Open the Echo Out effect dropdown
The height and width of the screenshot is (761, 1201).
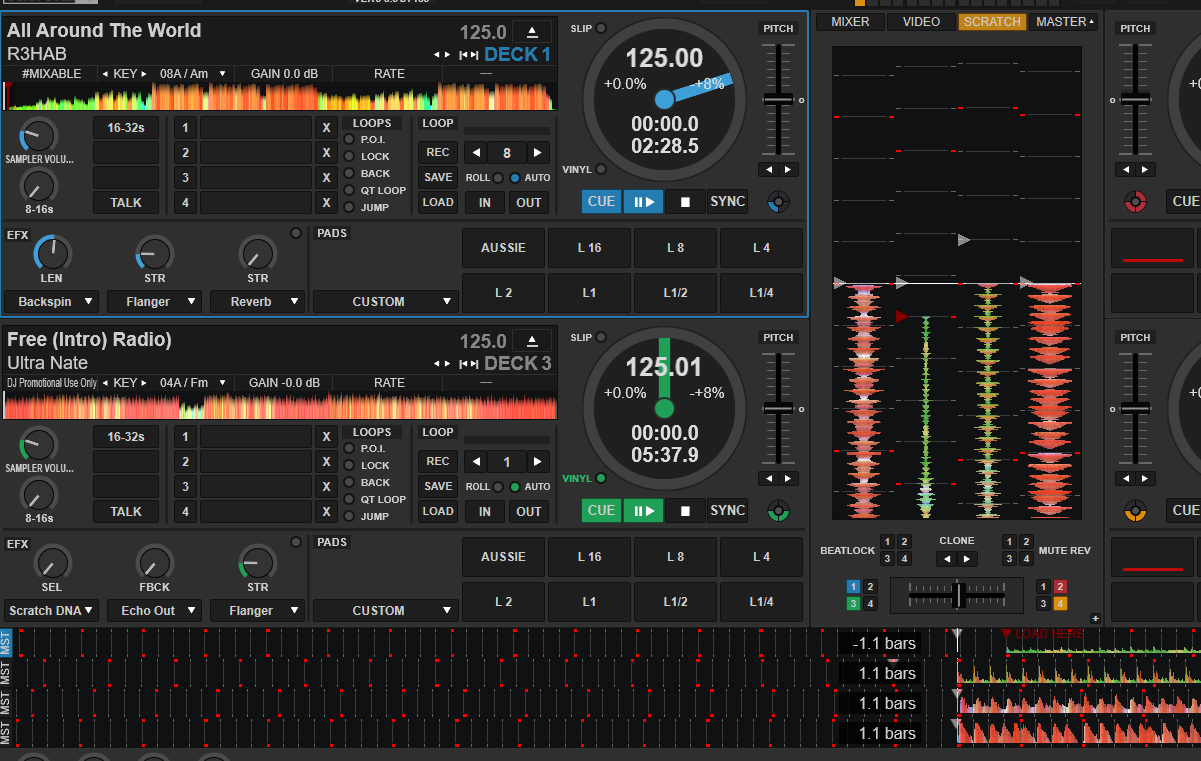[x=154, y=610]
